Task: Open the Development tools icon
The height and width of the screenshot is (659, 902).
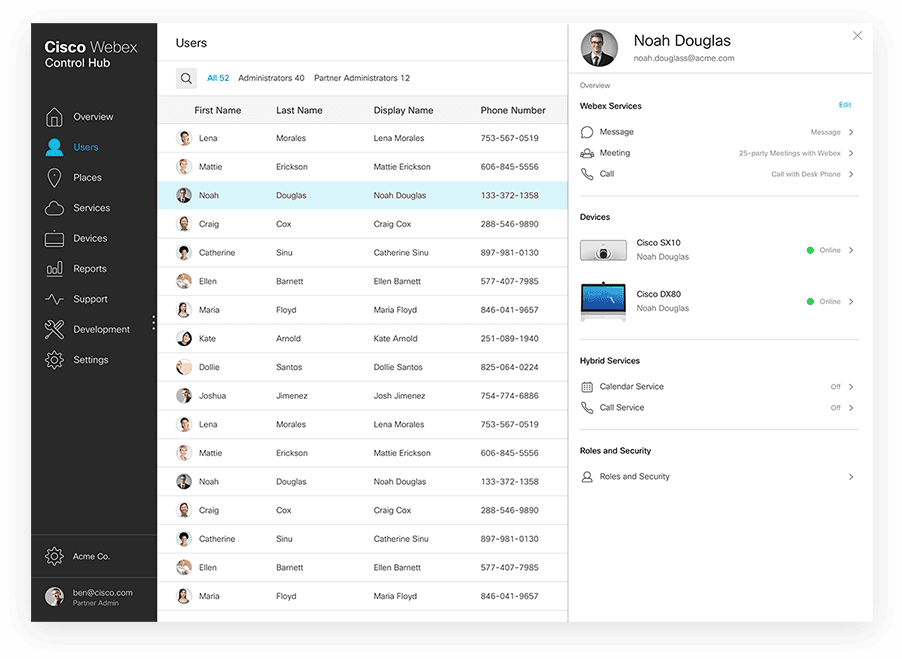Action: 54,330
